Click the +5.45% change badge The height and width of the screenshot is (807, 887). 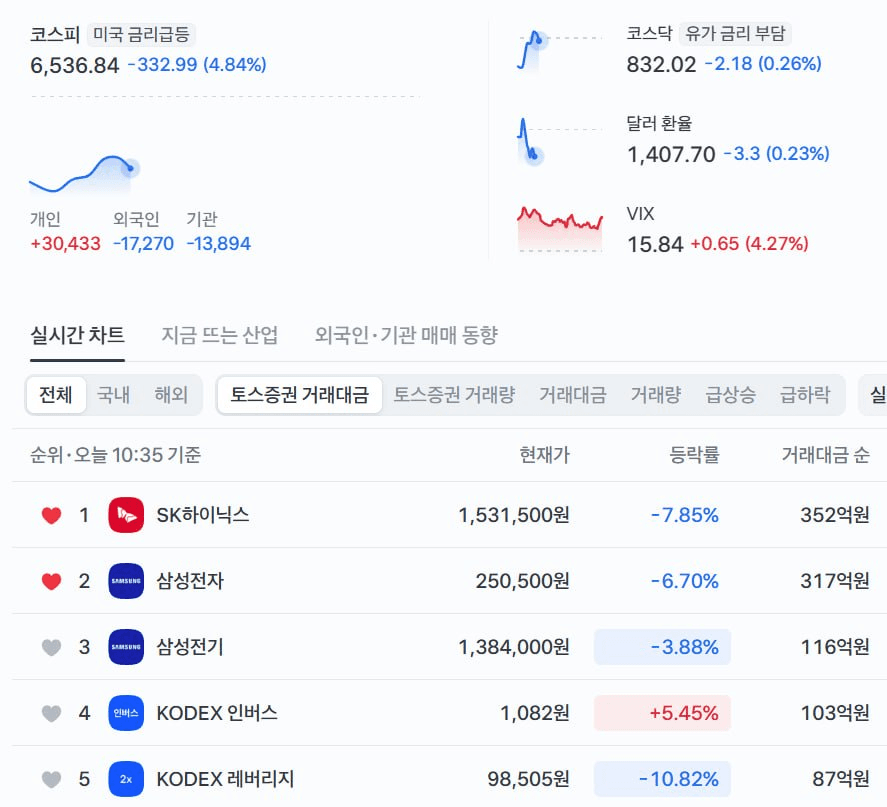coord(662,713)
